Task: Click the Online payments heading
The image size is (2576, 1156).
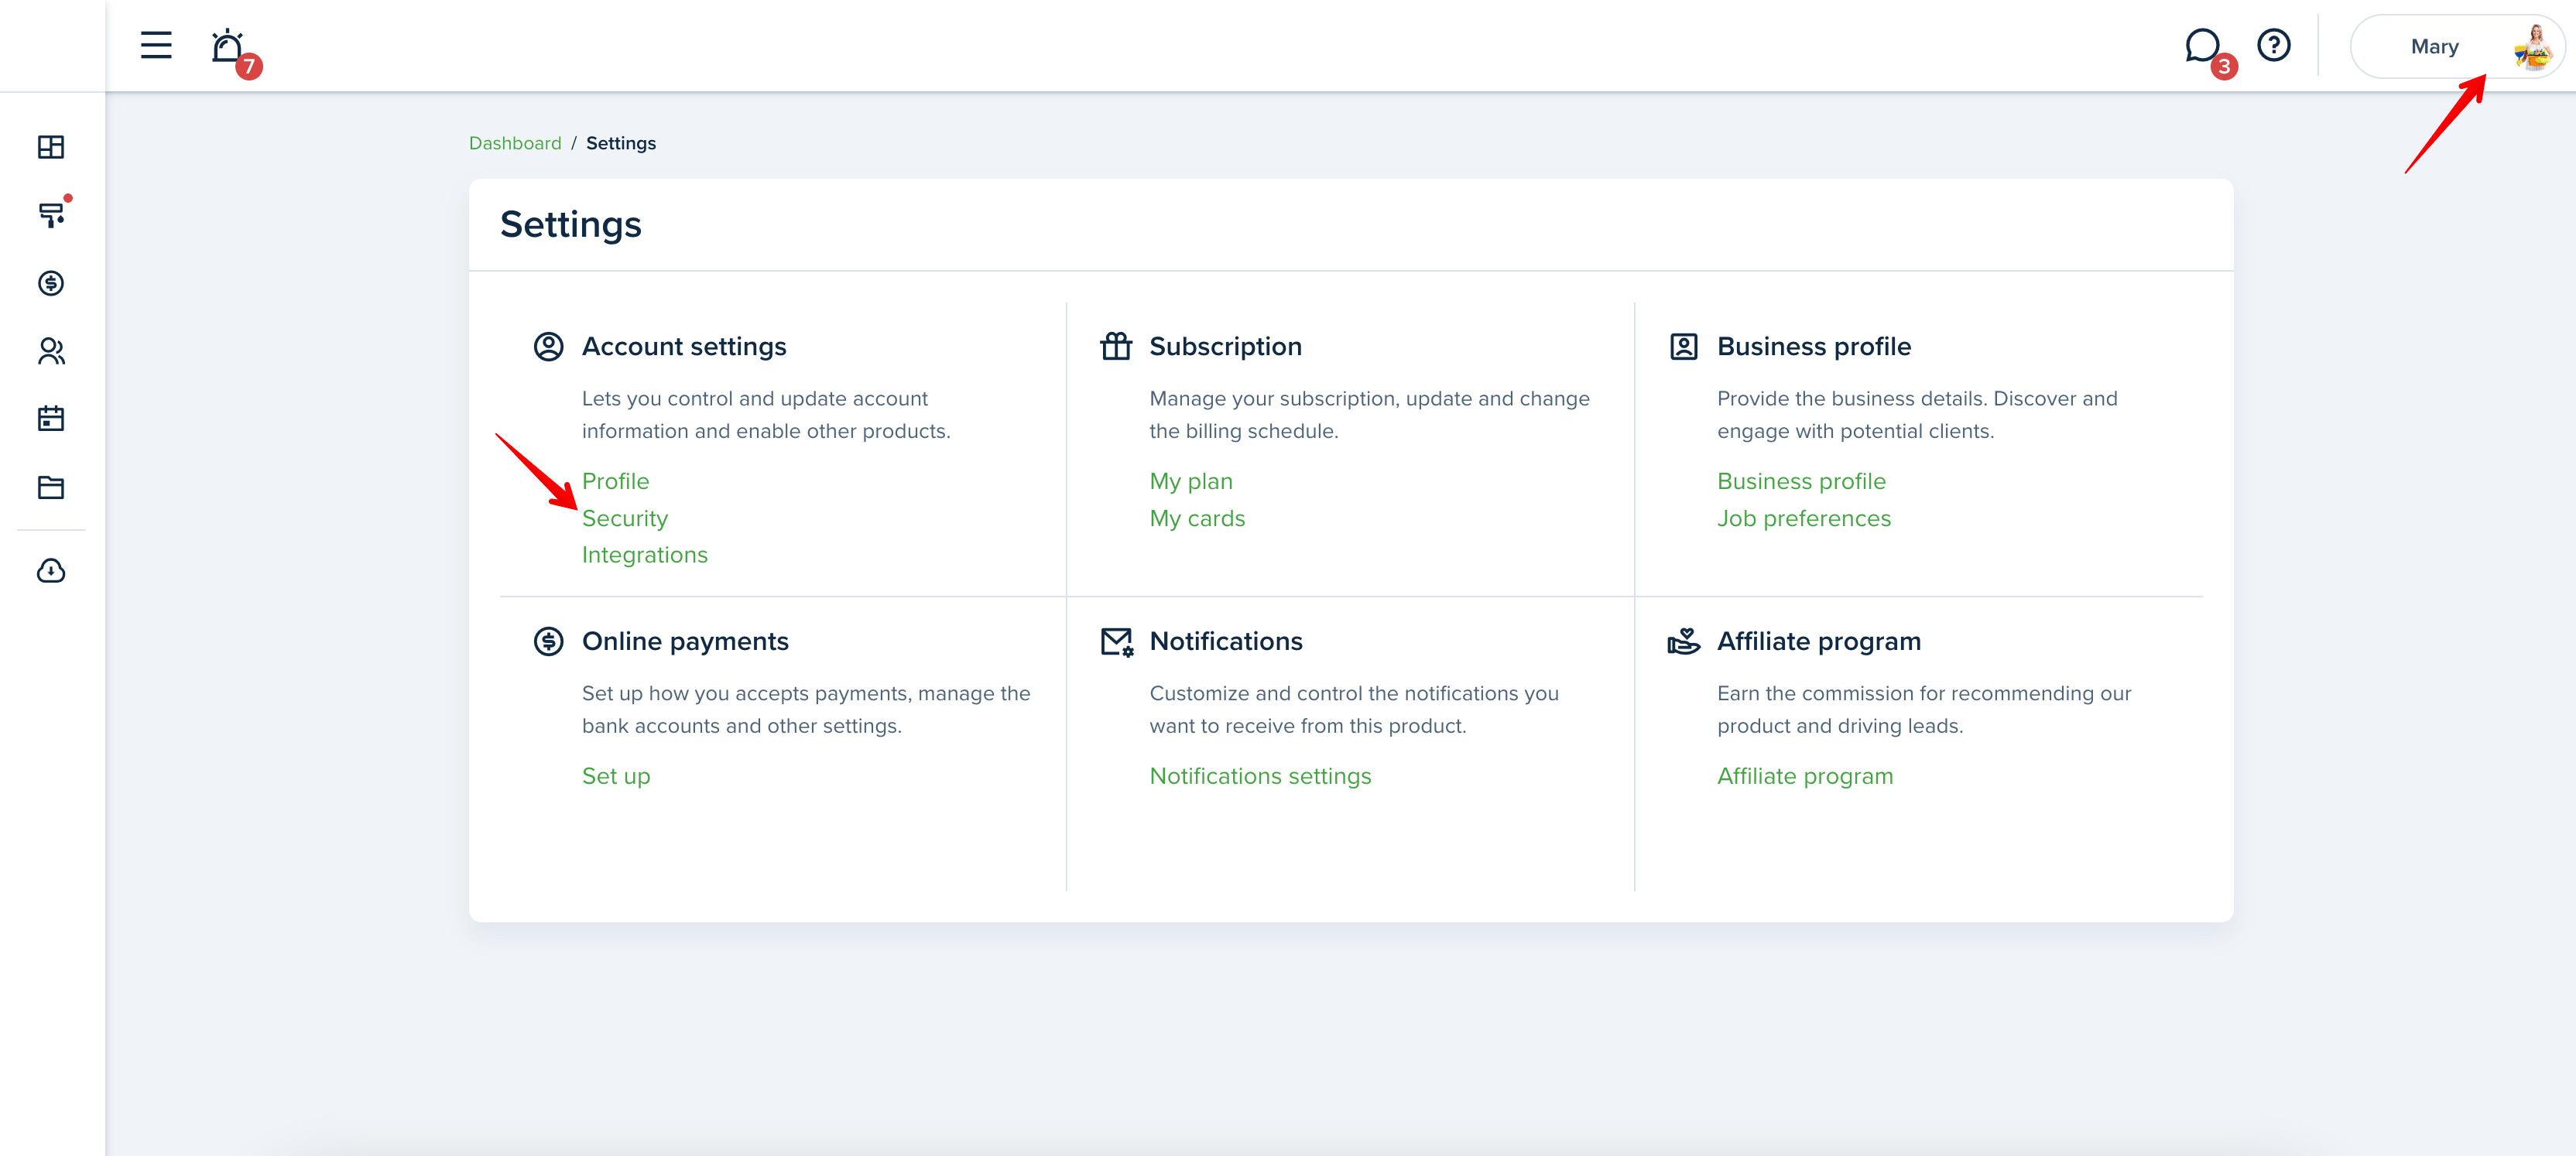Action: (685, 641)
